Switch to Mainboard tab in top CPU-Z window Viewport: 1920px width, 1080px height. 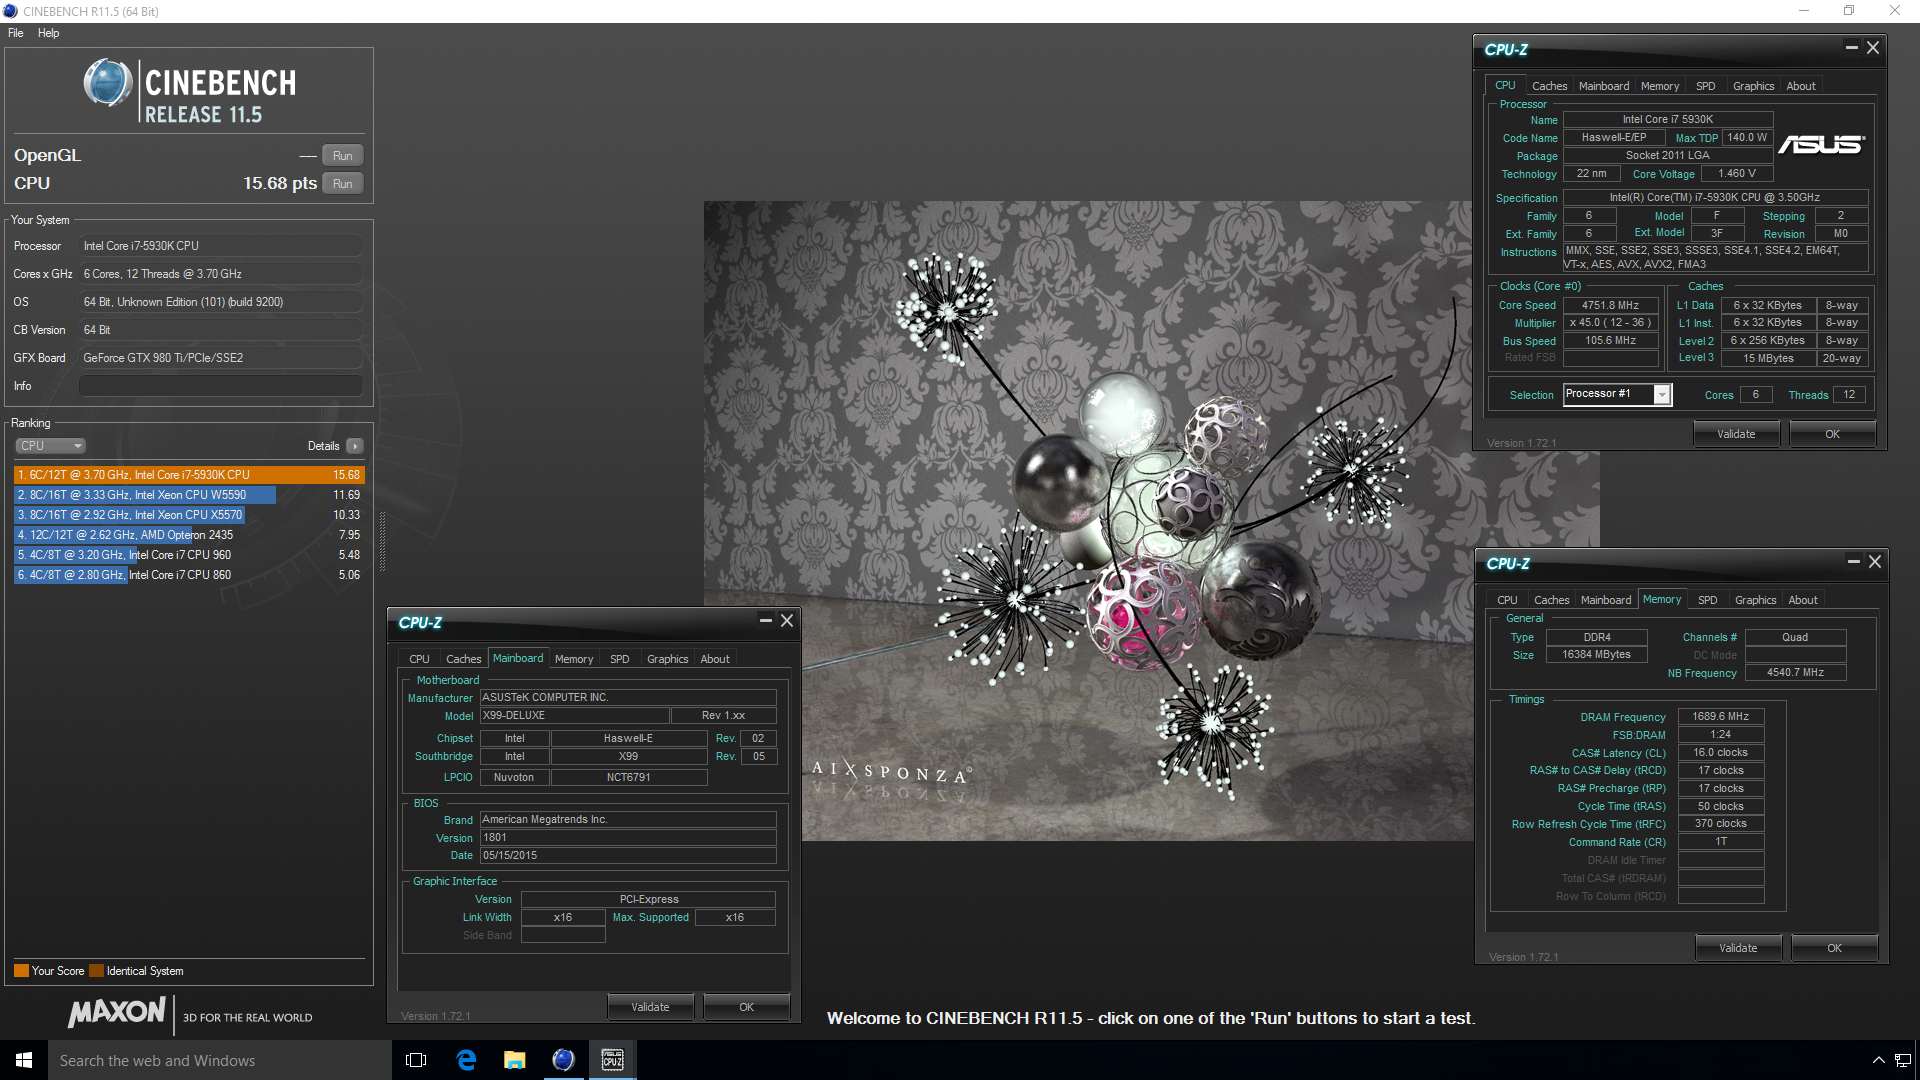tap(1604, 86)
